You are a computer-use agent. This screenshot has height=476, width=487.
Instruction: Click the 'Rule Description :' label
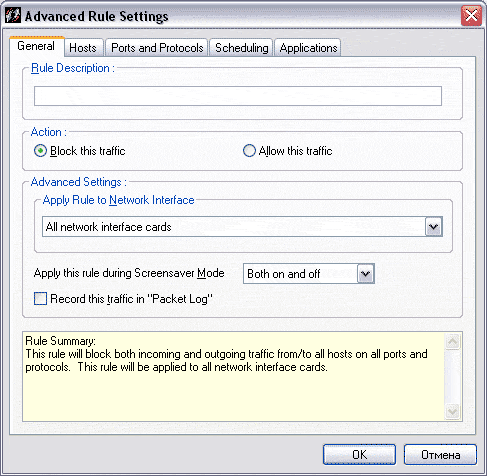[x=73, y=68]
